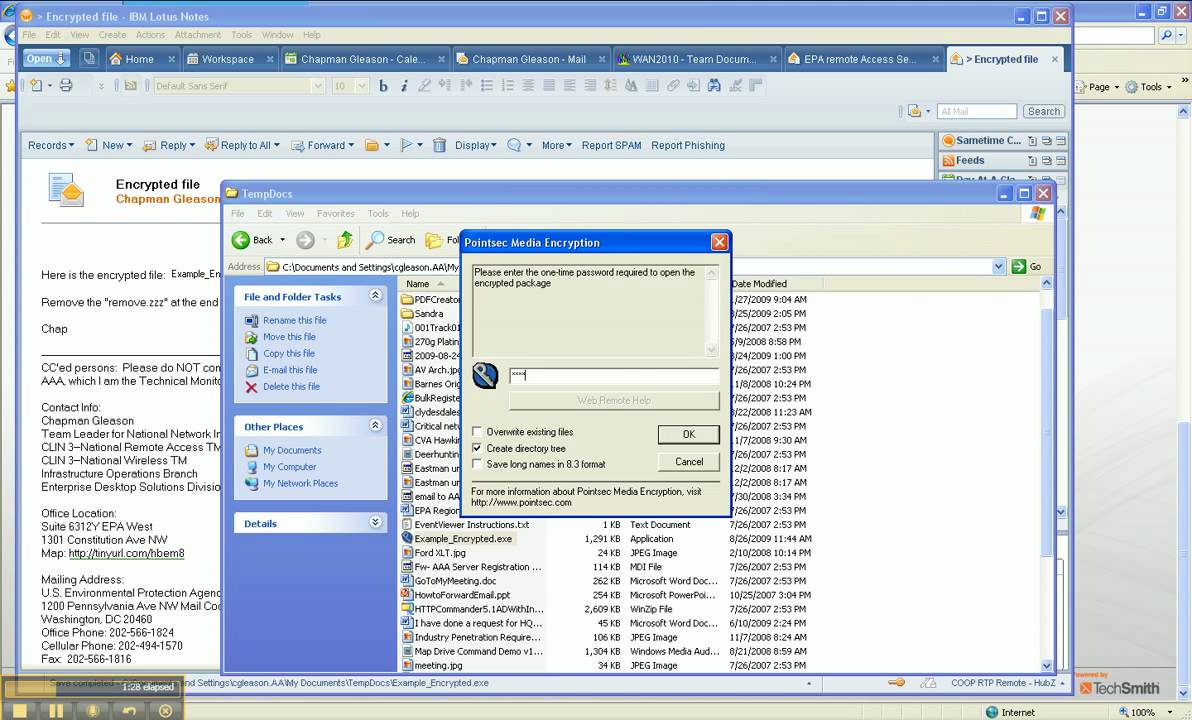1192x720 pixels.
Task: Open the Create menu in Lotus Notes
Action: [112, 35]
